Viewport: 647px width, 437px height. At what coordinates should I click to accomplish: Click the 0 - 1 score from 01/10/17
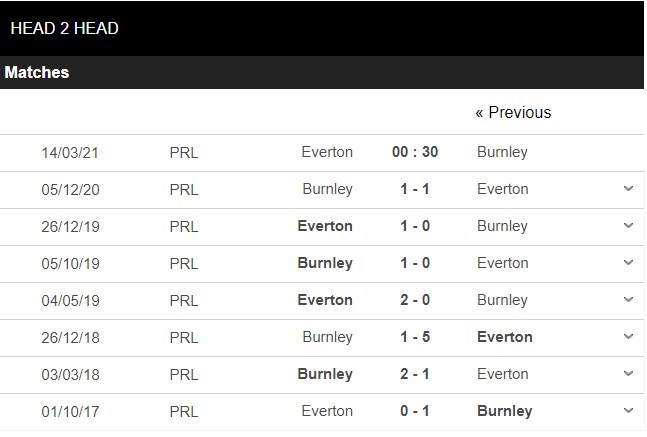415,411
